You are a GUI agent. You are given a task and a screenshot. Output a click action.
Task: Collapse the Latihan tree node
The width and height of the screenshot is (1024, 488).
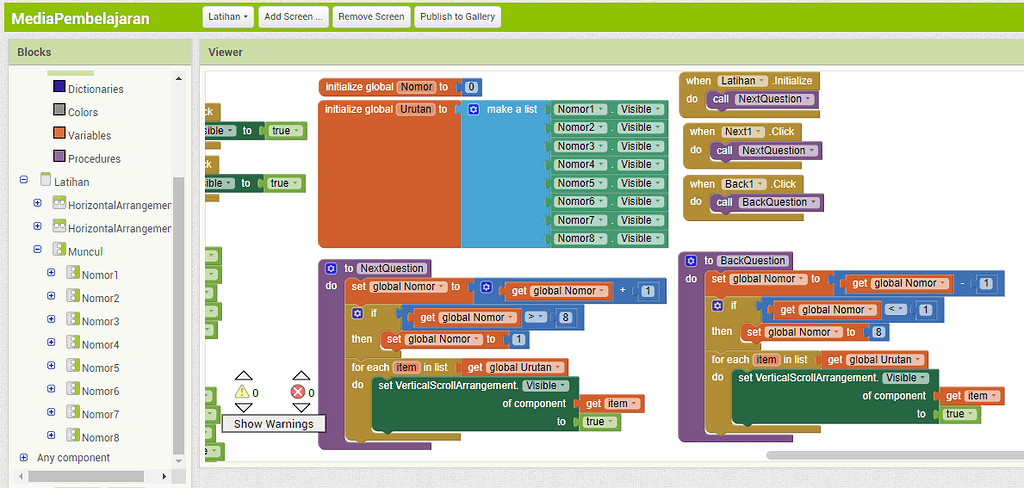(23, 181)
